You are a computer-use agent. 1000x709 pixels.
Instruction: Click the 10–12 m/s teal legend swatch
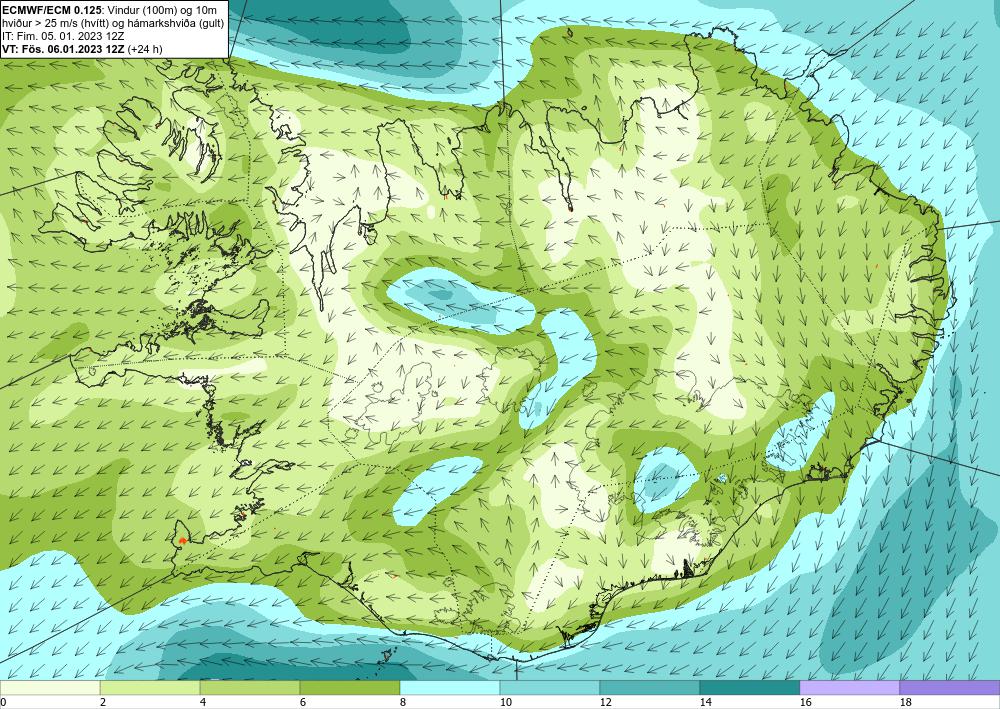tap(550, 688)
